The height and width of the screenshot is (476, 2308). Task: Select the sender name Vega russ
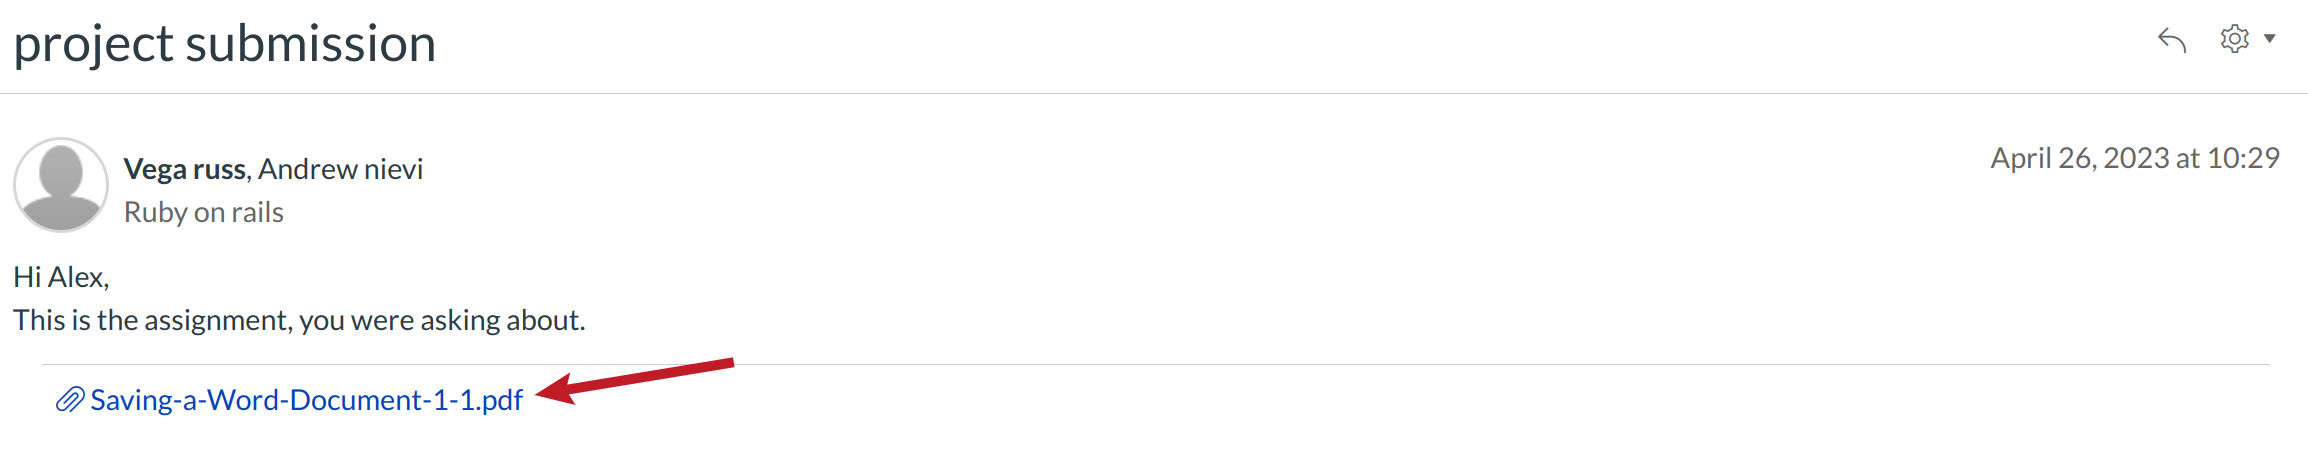[184, 169]
